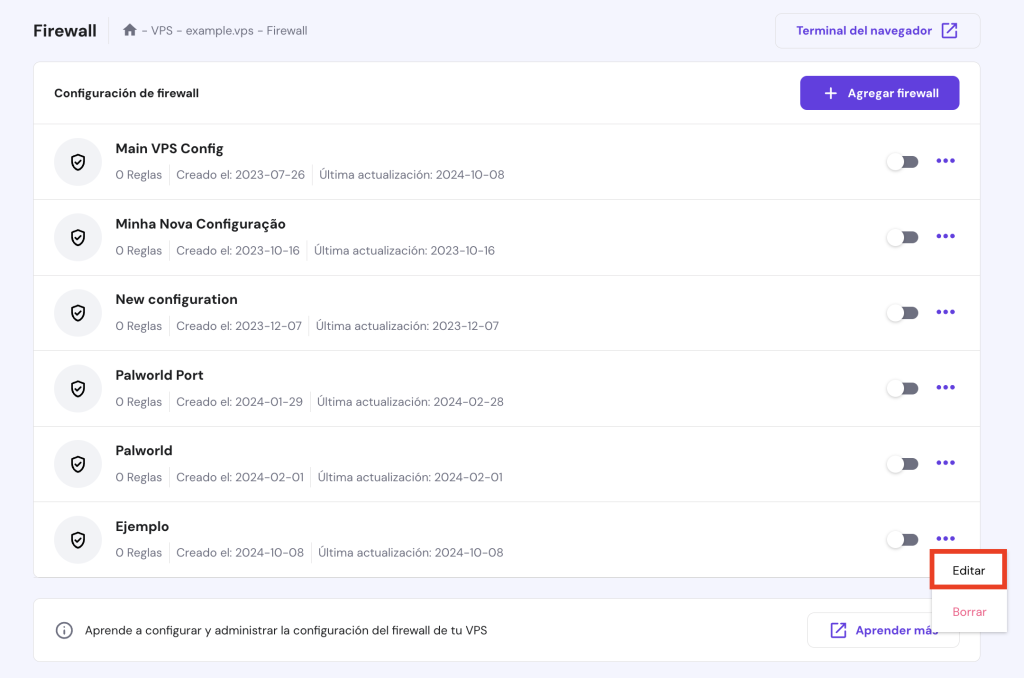Click shield icon for Minha Nova Configuração
Viewport: 1024px width, 678px height.
(x=78, y=237)
